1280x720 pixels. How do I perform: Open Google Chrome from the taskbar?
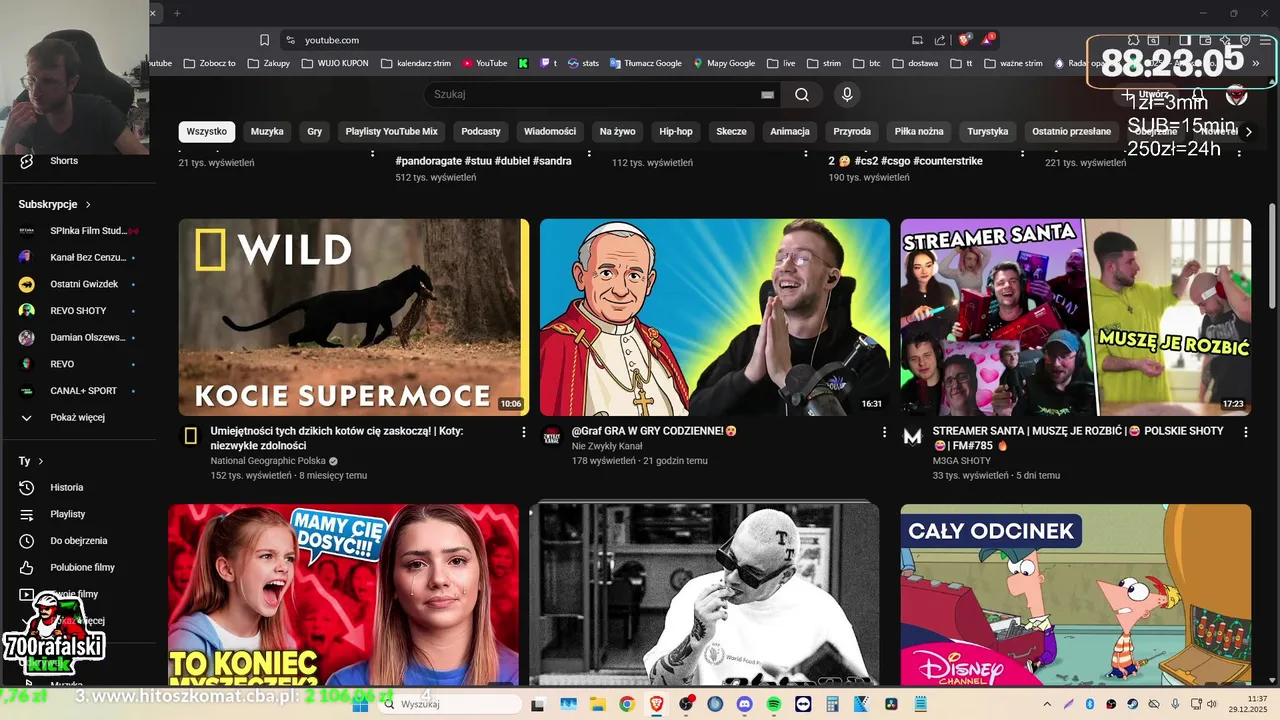(626, 704)
